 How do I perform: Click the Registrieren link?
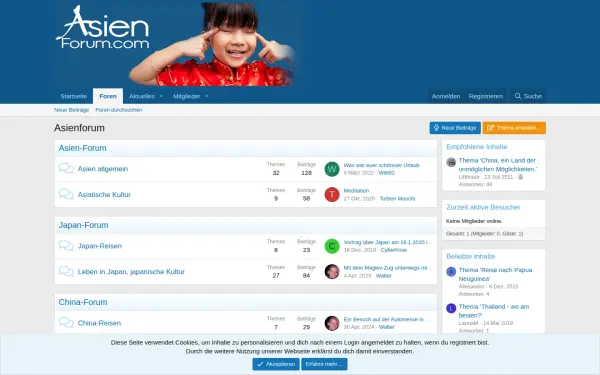click(x=486, y=96)
